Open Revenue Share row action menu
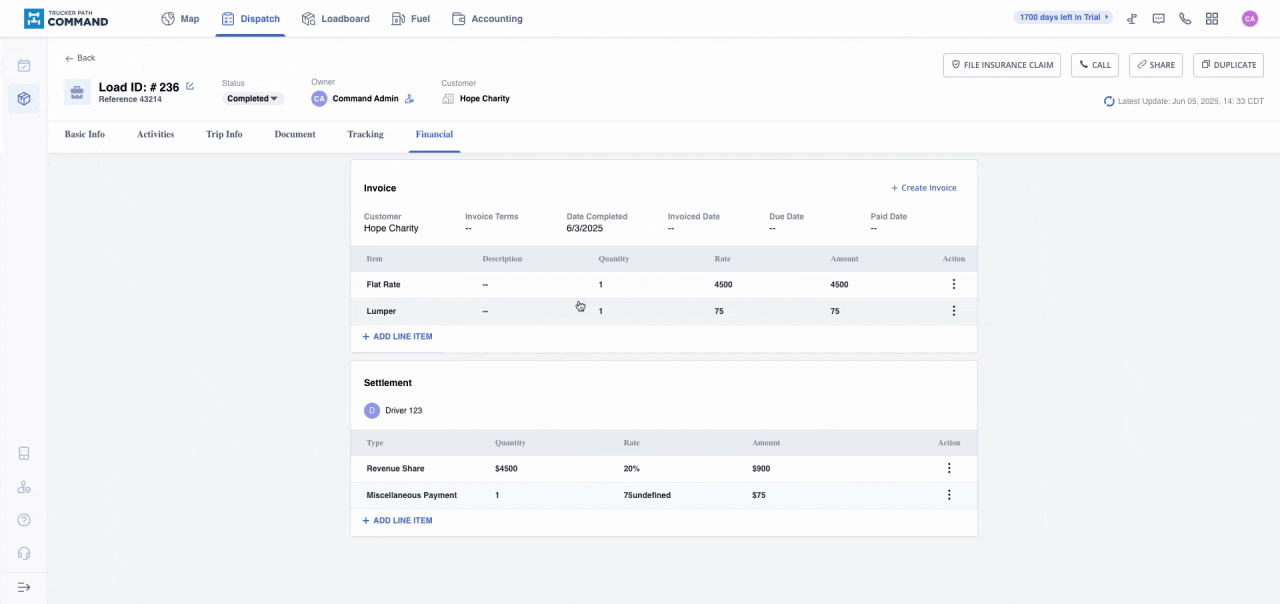Viewport: 1280px width, 604px height. point(949,468)
